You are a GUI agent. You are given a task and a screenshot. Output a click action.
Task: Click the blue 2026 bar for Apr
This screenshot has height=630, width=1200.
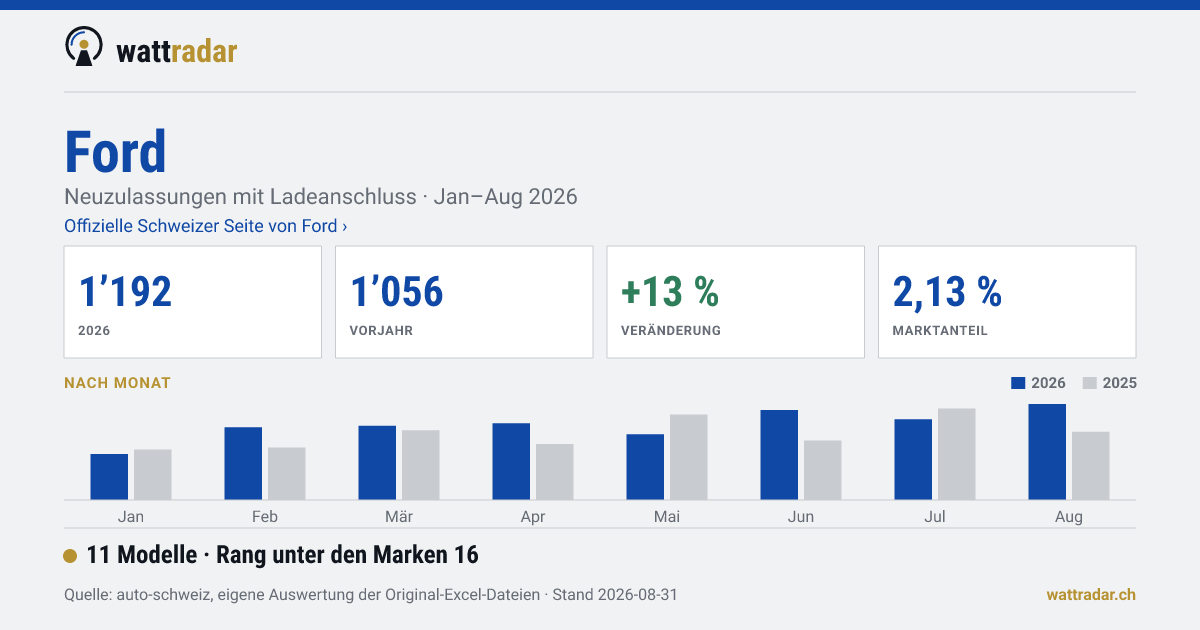[x=511, y=462]
